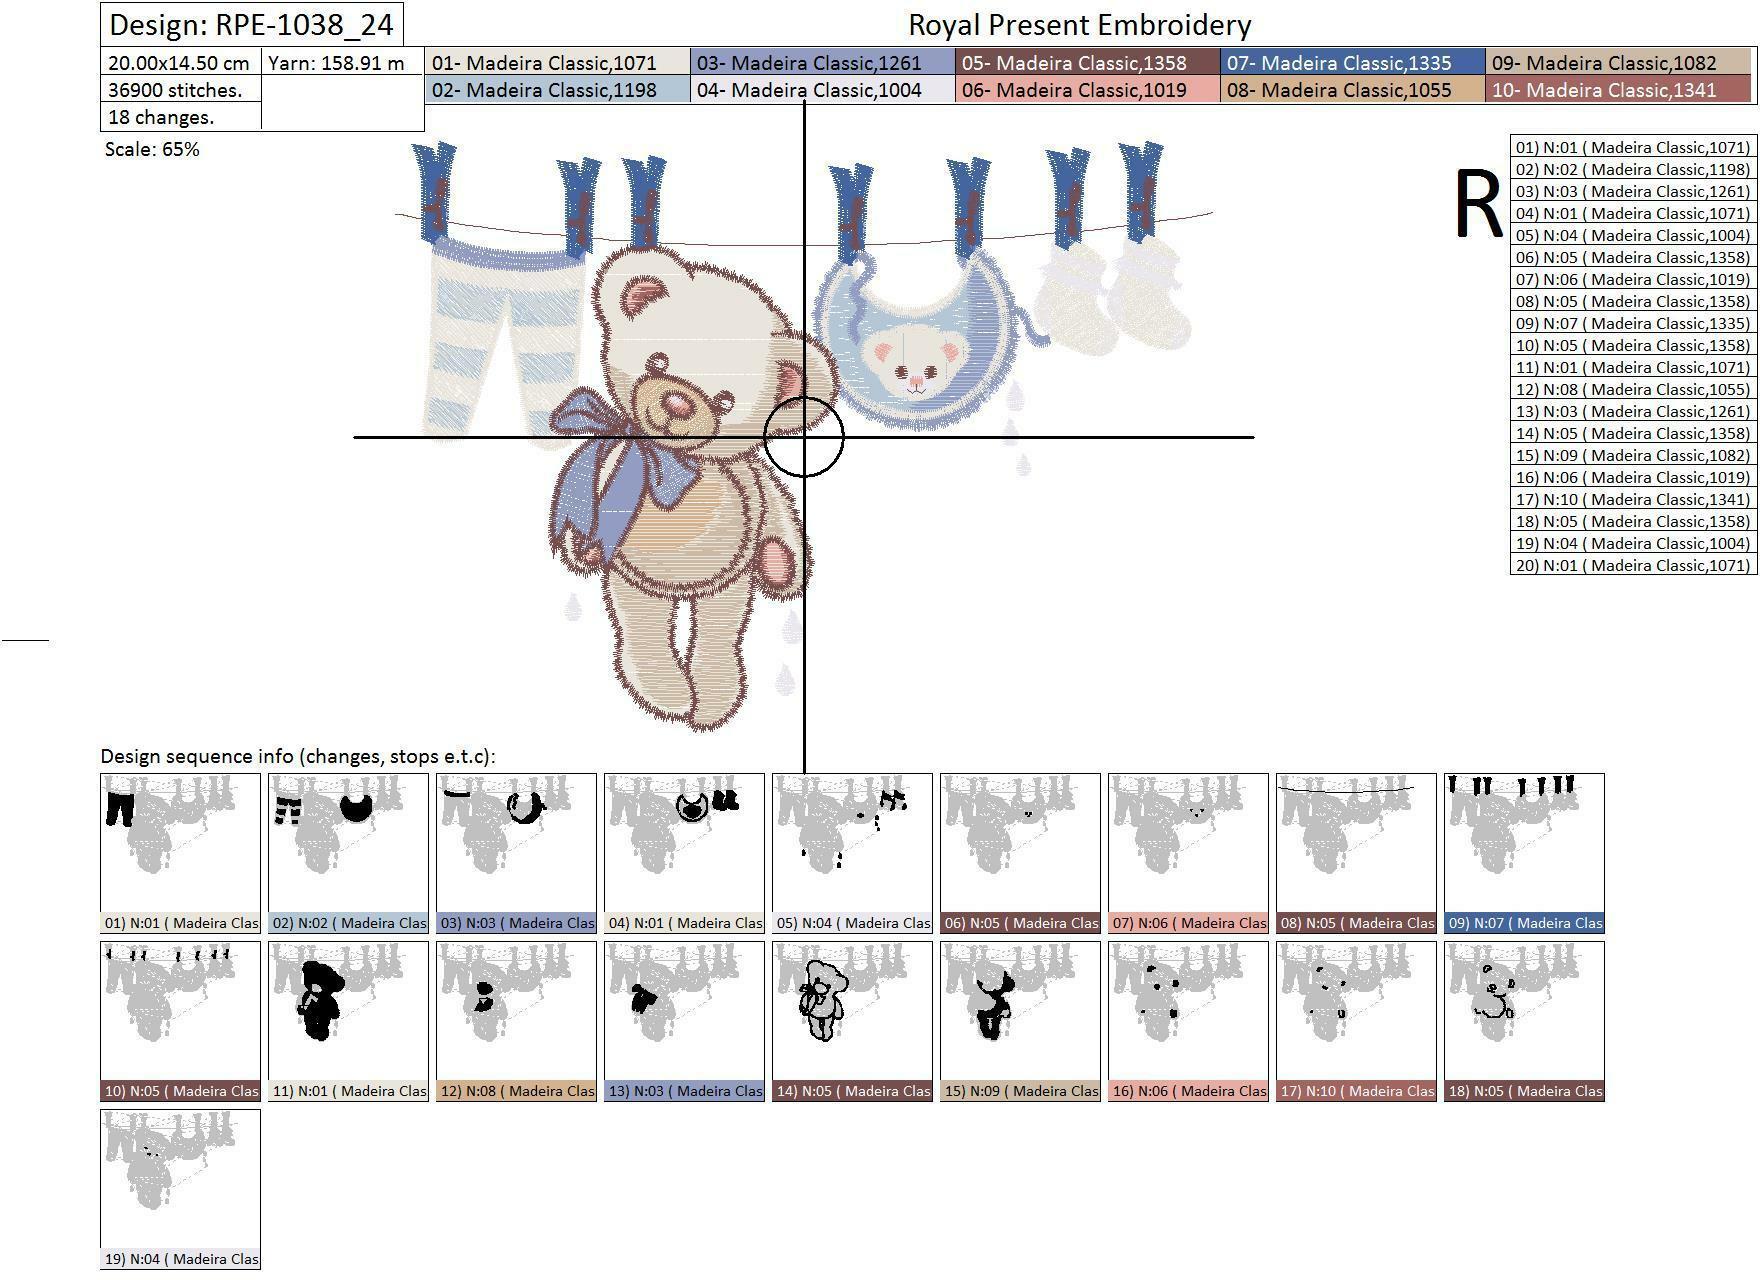Viewport: 1760px width, 1280px height.
Task: Click the Design sequence info label
Action: [x=298, y=756]
